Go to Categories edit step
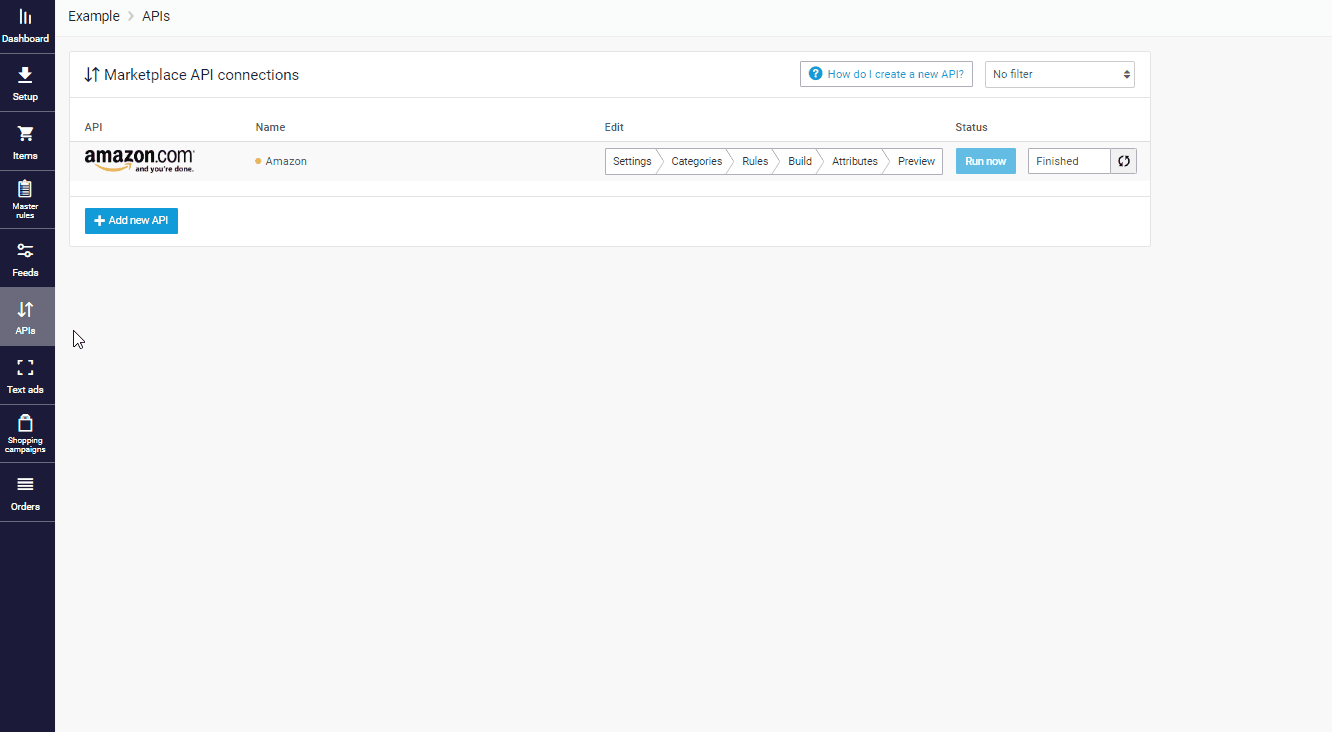The image size is (1332, 732). tap(696, 161)
